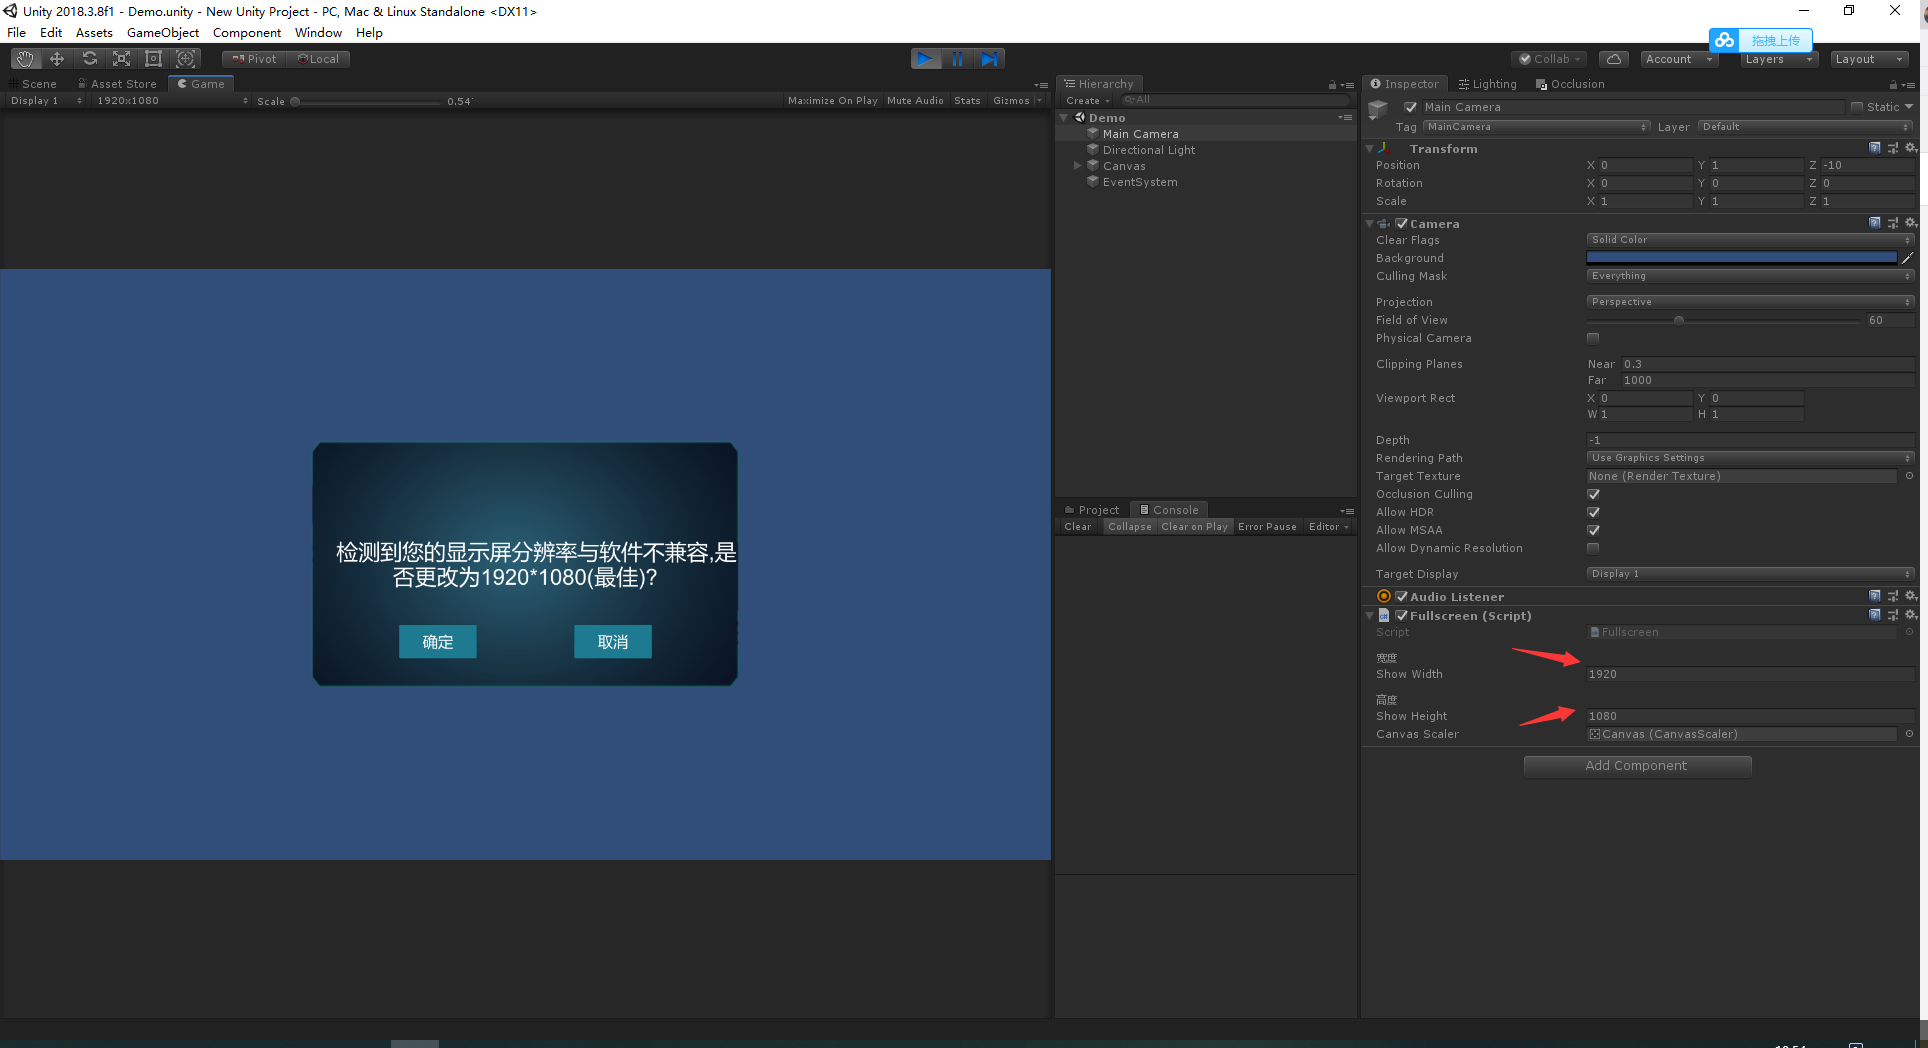Open the Projection dropdown showing Perspective
Image resolution: width=1928 pixels, height=1048 pixels.
click(x=1748, y=301)
